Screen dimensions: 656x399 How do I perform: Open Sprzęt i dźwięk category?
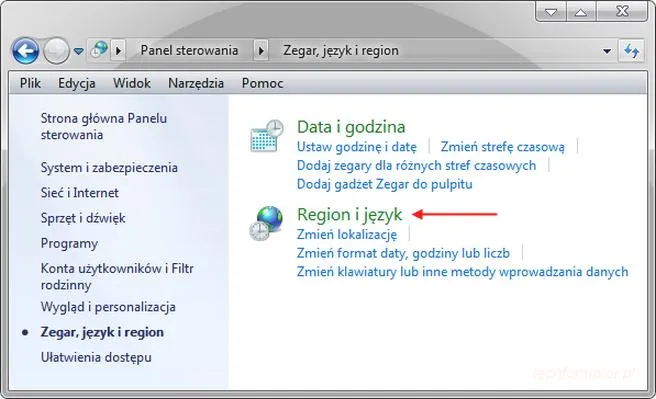click(x=83, y=218)
